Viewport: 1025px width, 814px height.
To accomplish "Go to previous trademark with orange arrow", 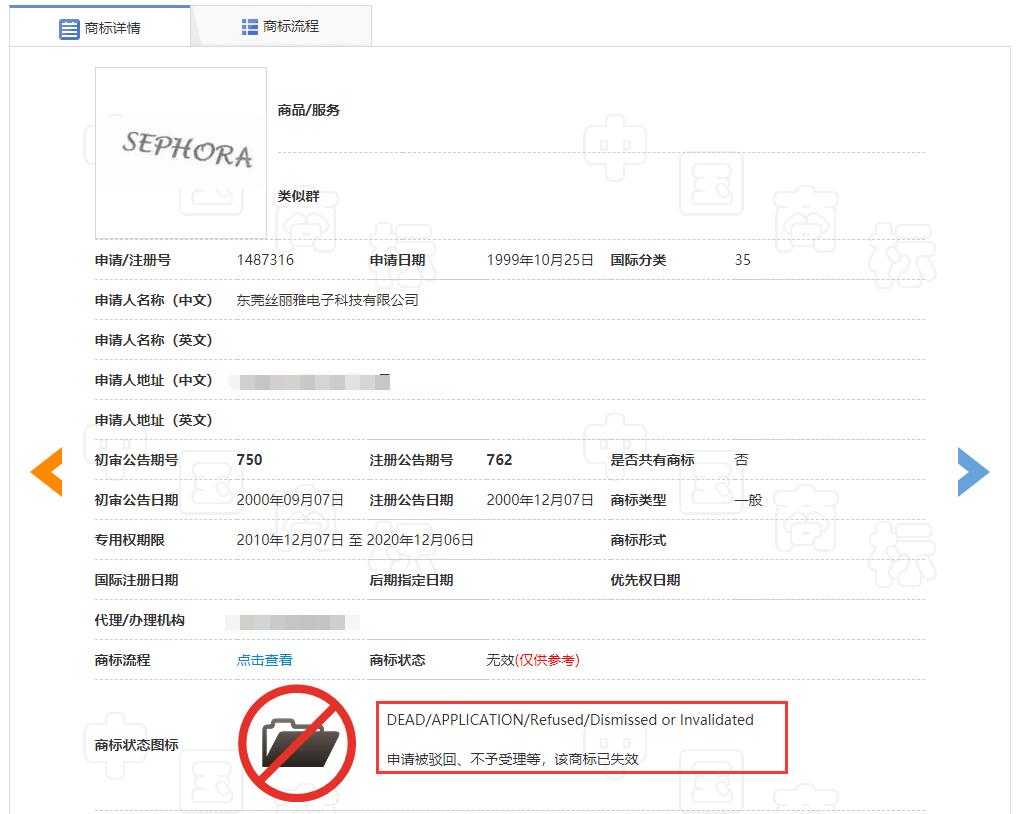I will pos(46,472).
